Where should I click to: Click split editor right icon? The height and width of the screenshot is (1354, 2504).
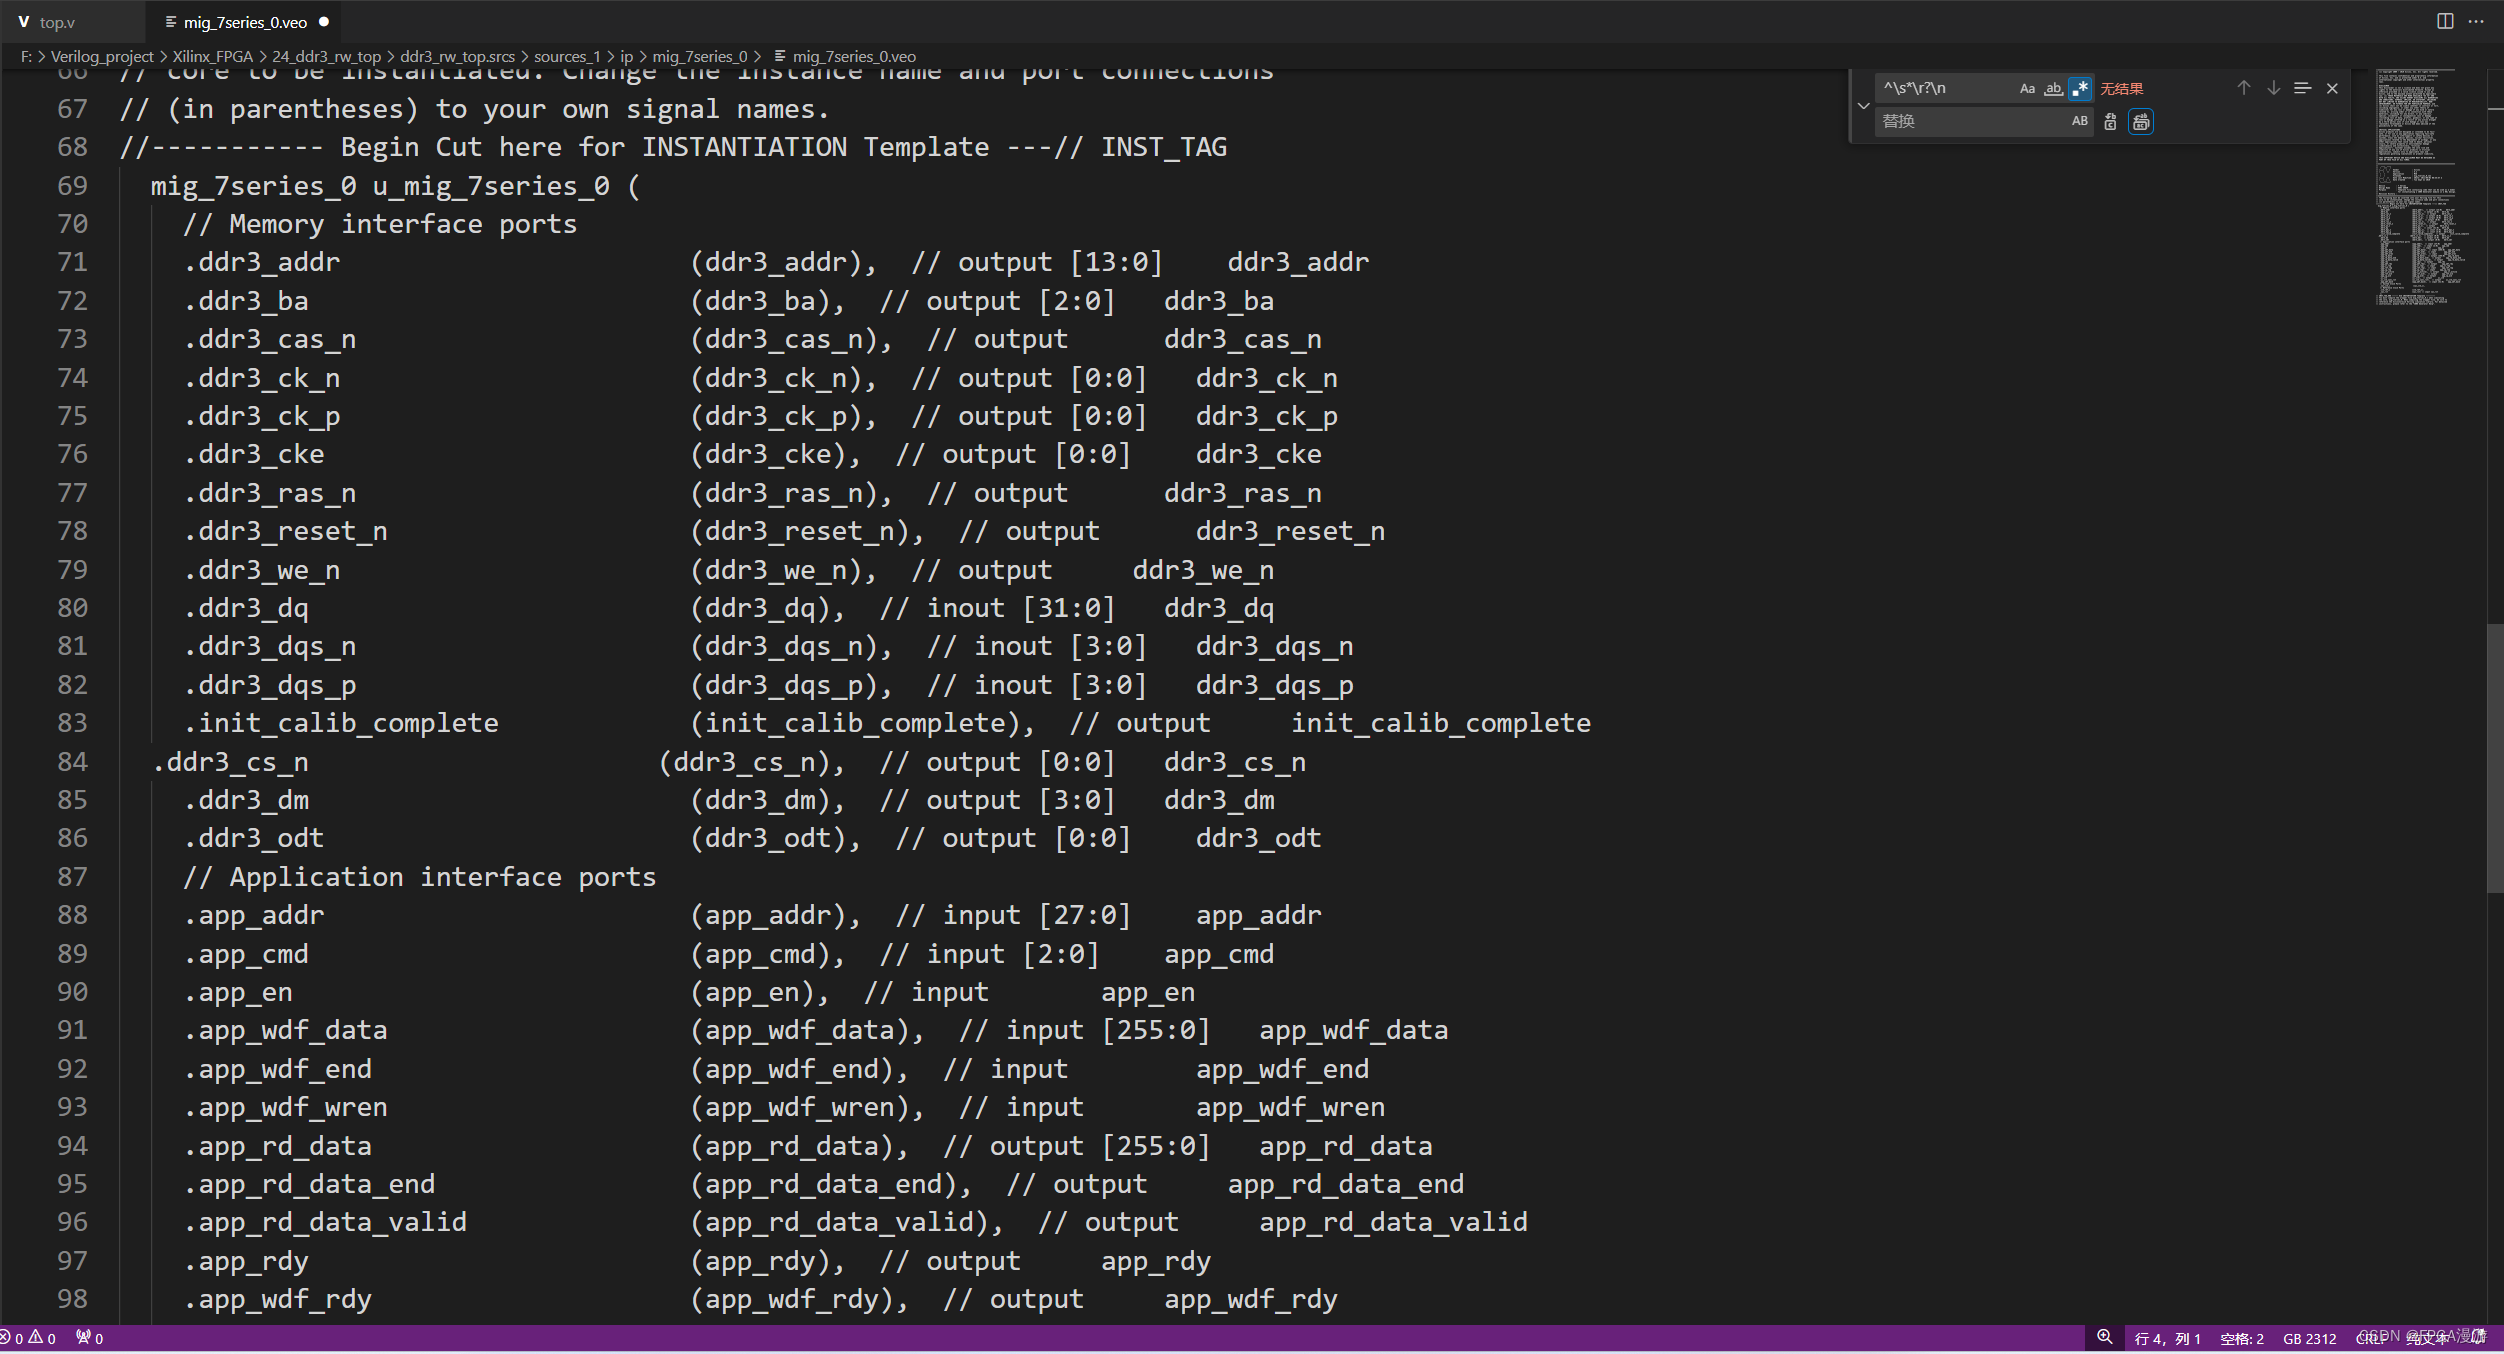tap(2445, 21)
